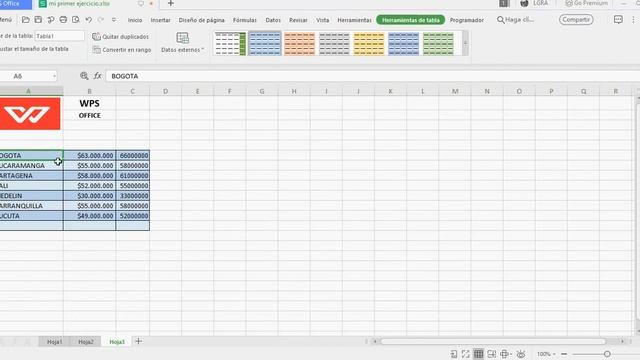Image resolution: width=640 pixels, height=360 pixels.
Task: Click the fx insert function icon
Action: point(98,76)
